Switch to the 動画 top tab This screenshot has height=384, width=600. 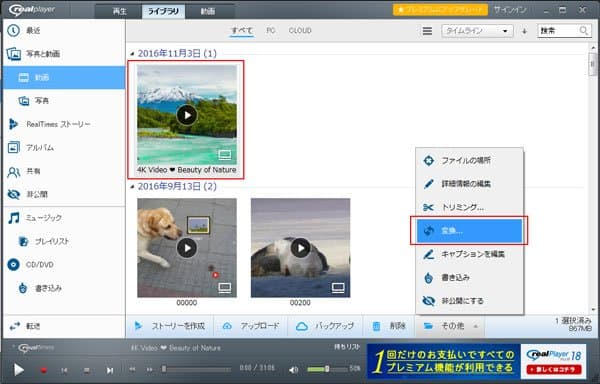click(207, 11)
